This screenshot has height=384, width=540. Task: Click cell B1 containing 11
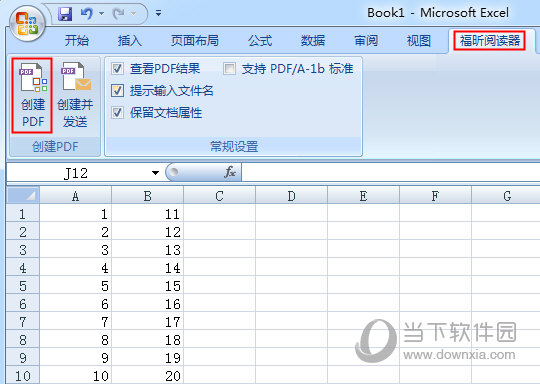147,214
